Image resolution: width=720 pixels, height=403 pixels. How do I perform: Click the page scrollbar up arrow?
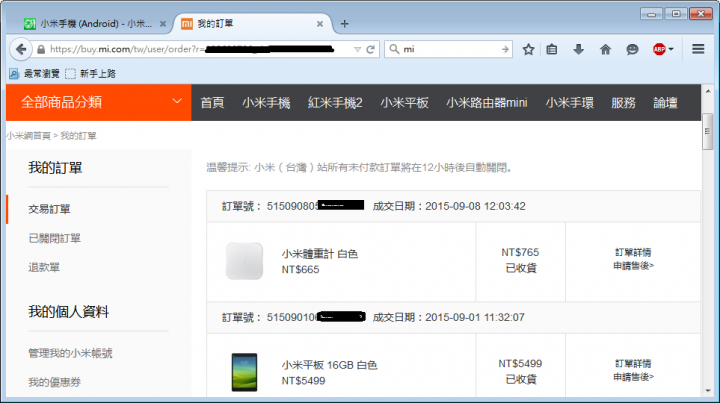pos(708,92)
